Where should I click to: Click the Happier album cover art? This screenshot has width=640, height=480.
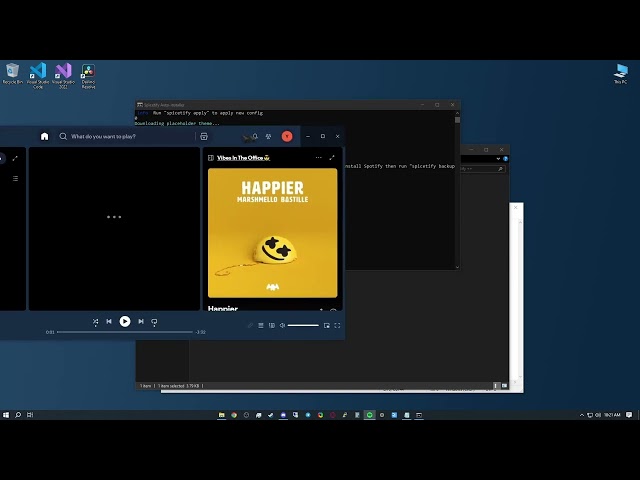click(273, 233)
